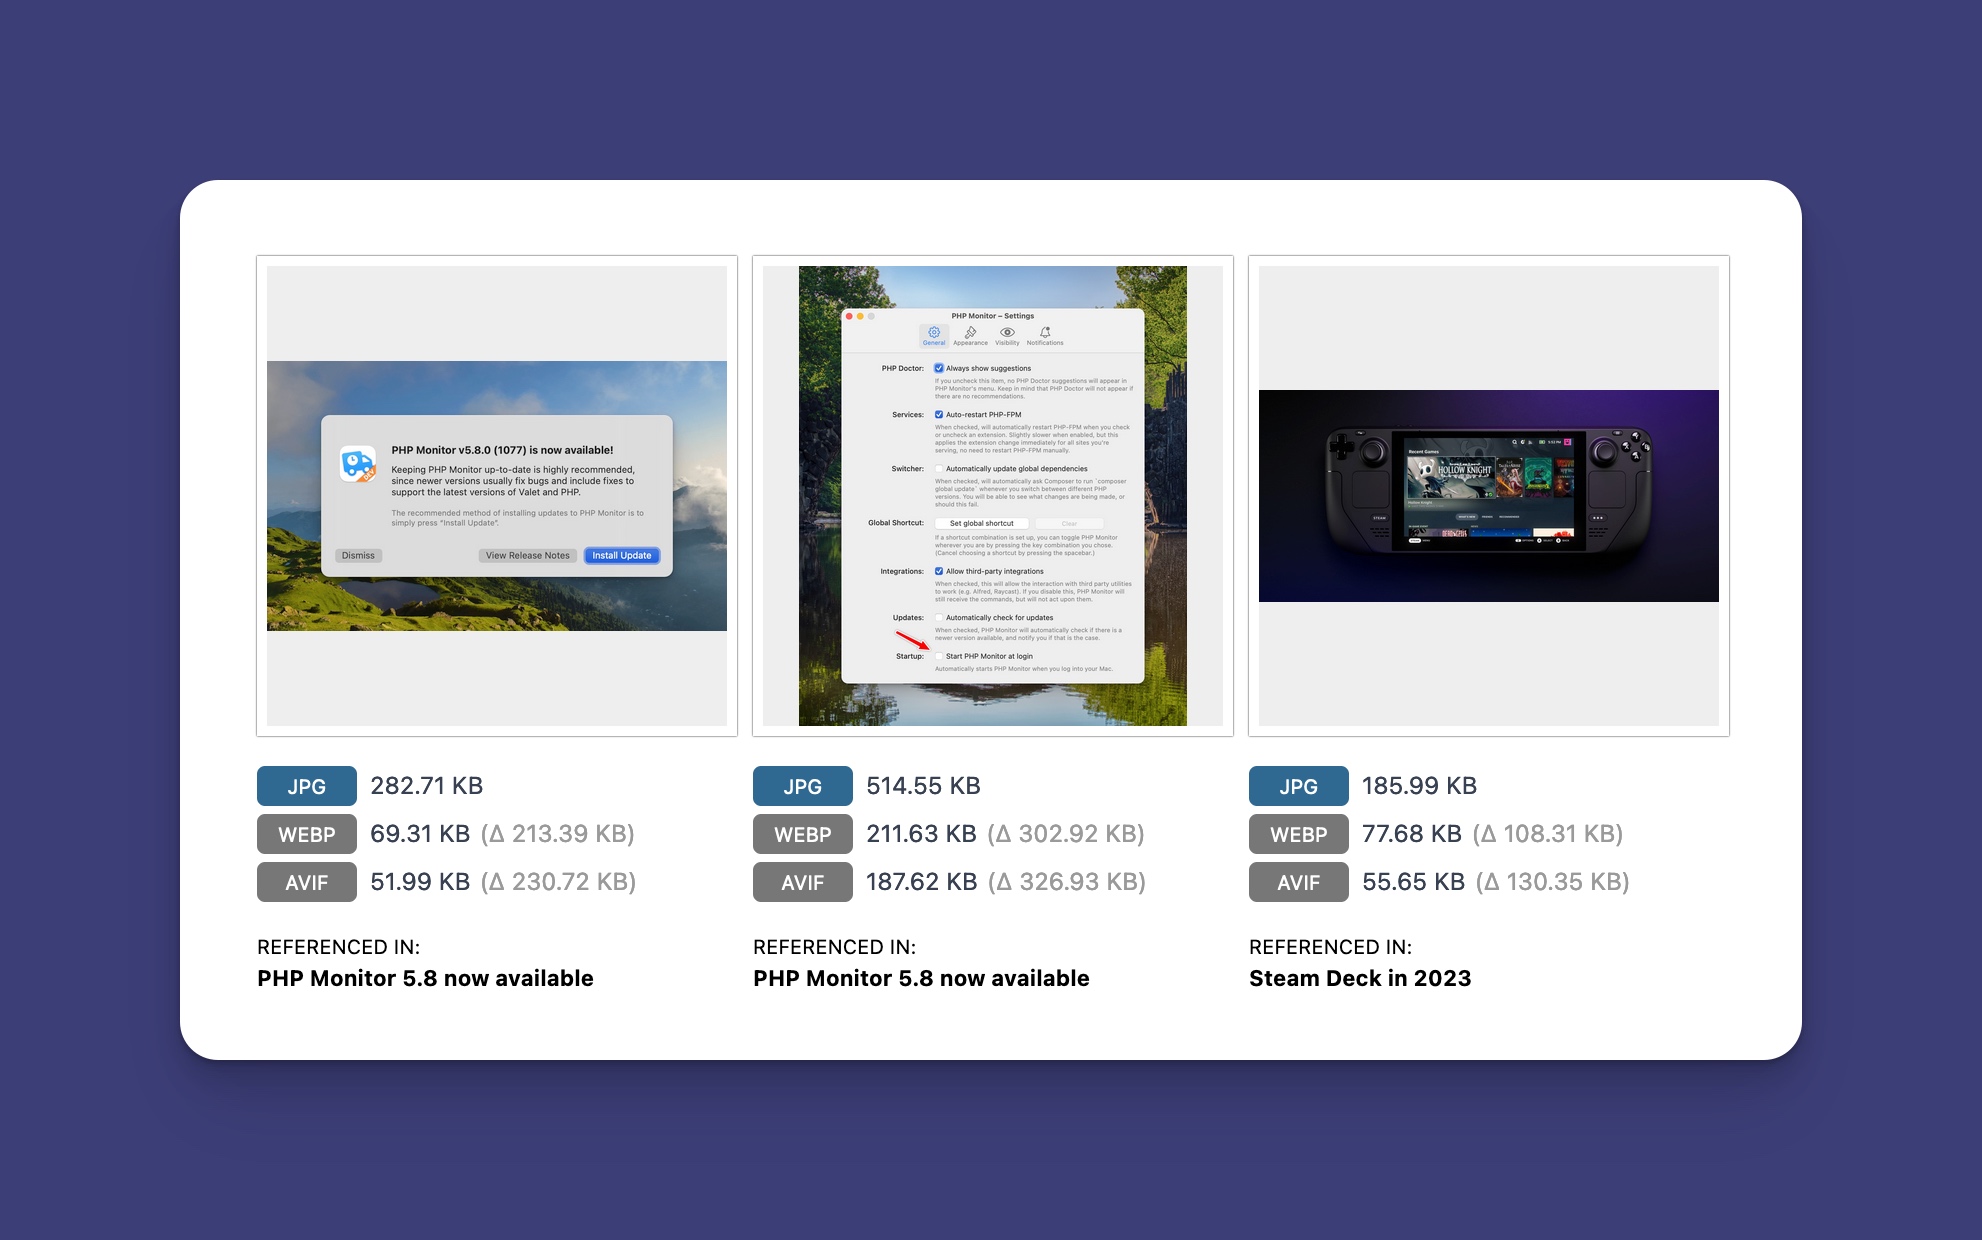Click the 'PHP Monitor – Settings' window title
The width and height of the screenshot is (1982, 1240).
pos(993,316)
